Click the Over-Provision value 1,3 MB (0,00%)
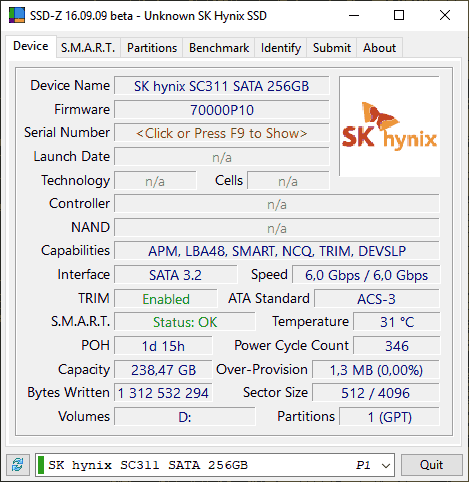 tap(376, 370)
